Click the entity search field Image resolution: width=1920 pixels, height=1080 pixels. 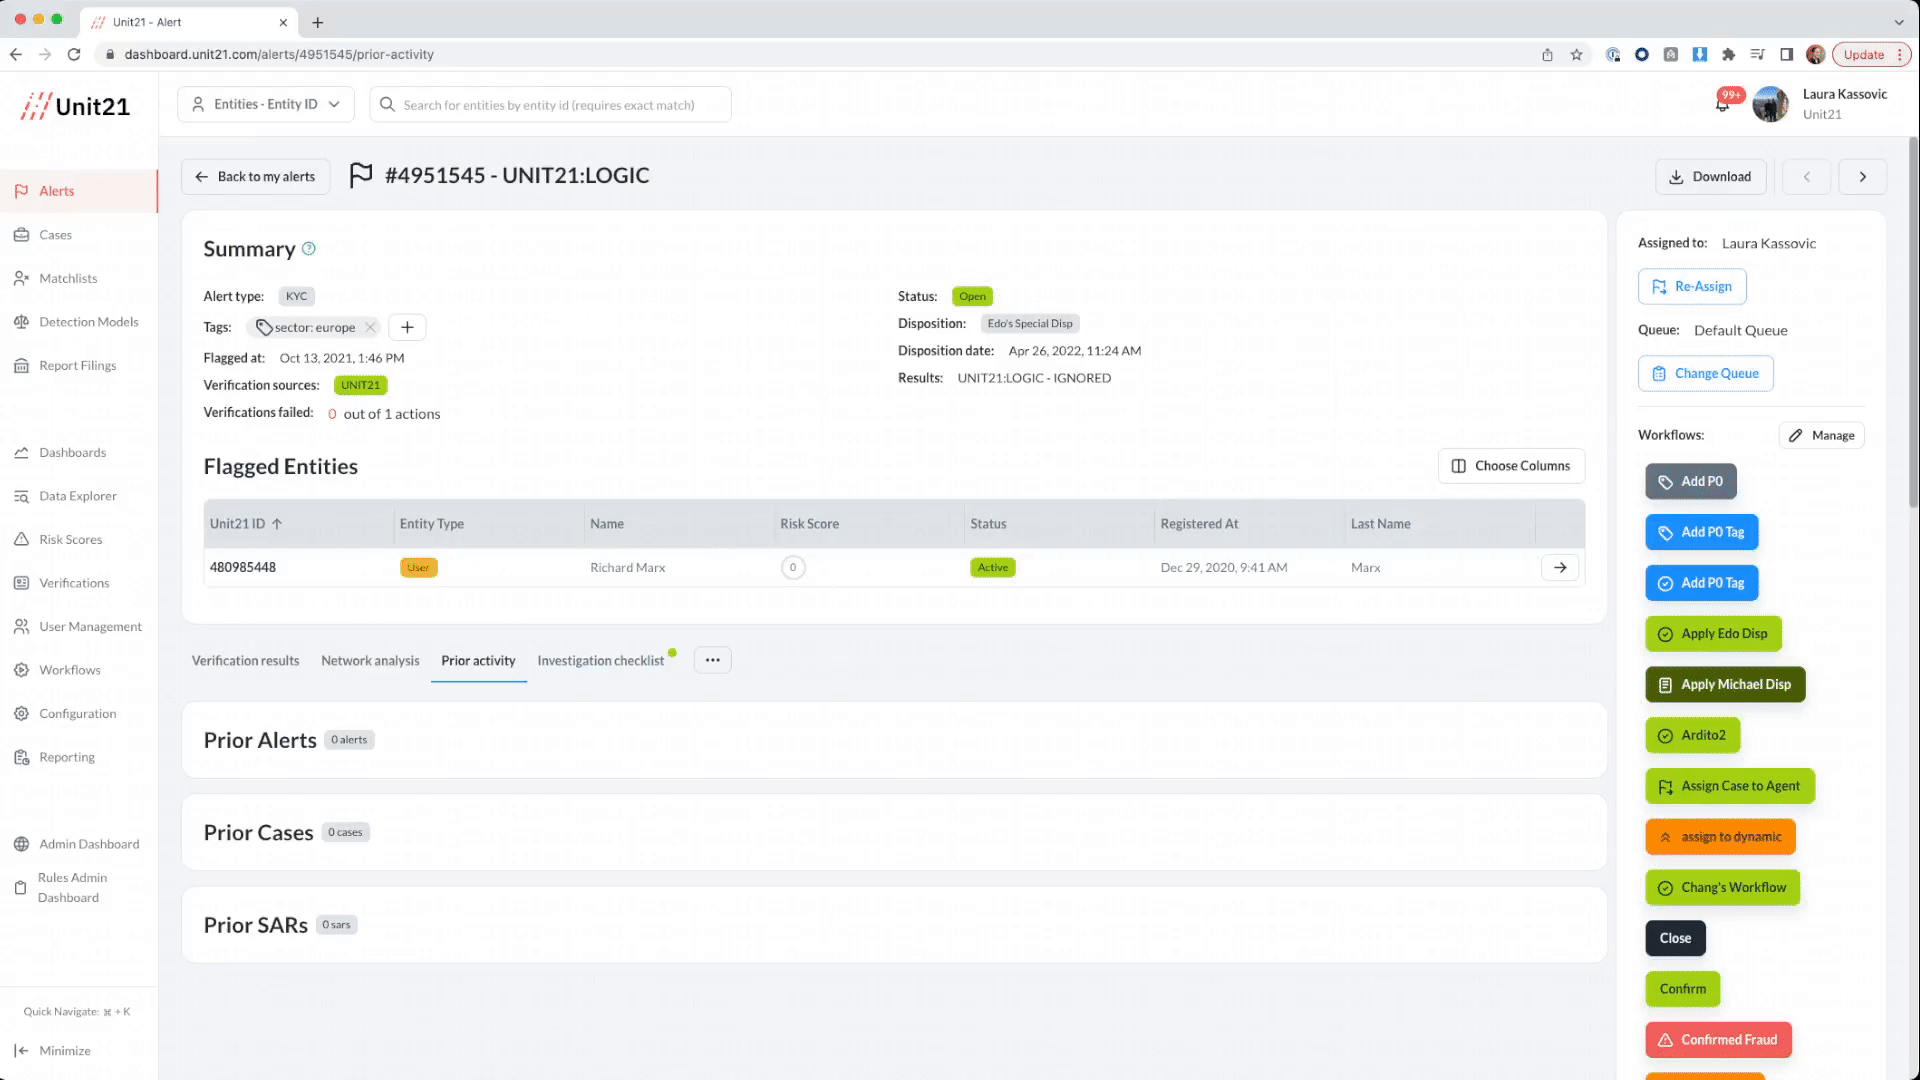pos(550,104)
